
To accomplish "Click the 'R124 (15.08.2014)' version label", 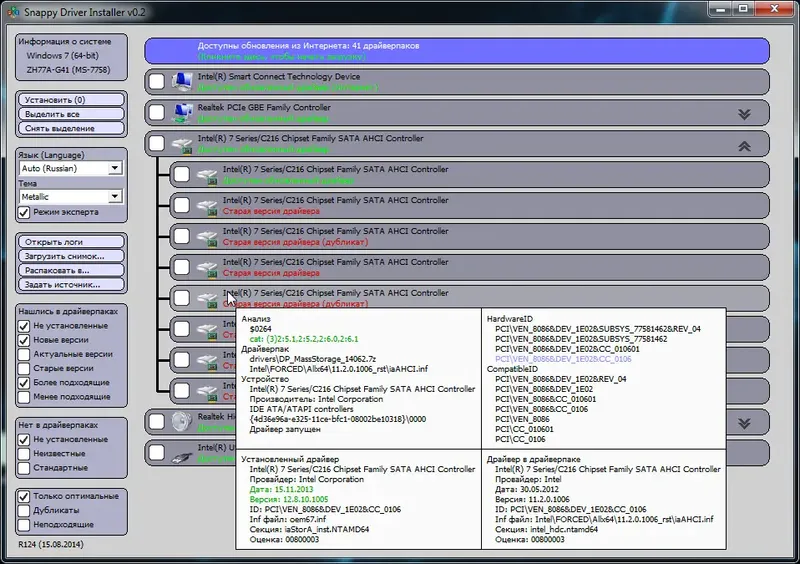I will 51,545.
